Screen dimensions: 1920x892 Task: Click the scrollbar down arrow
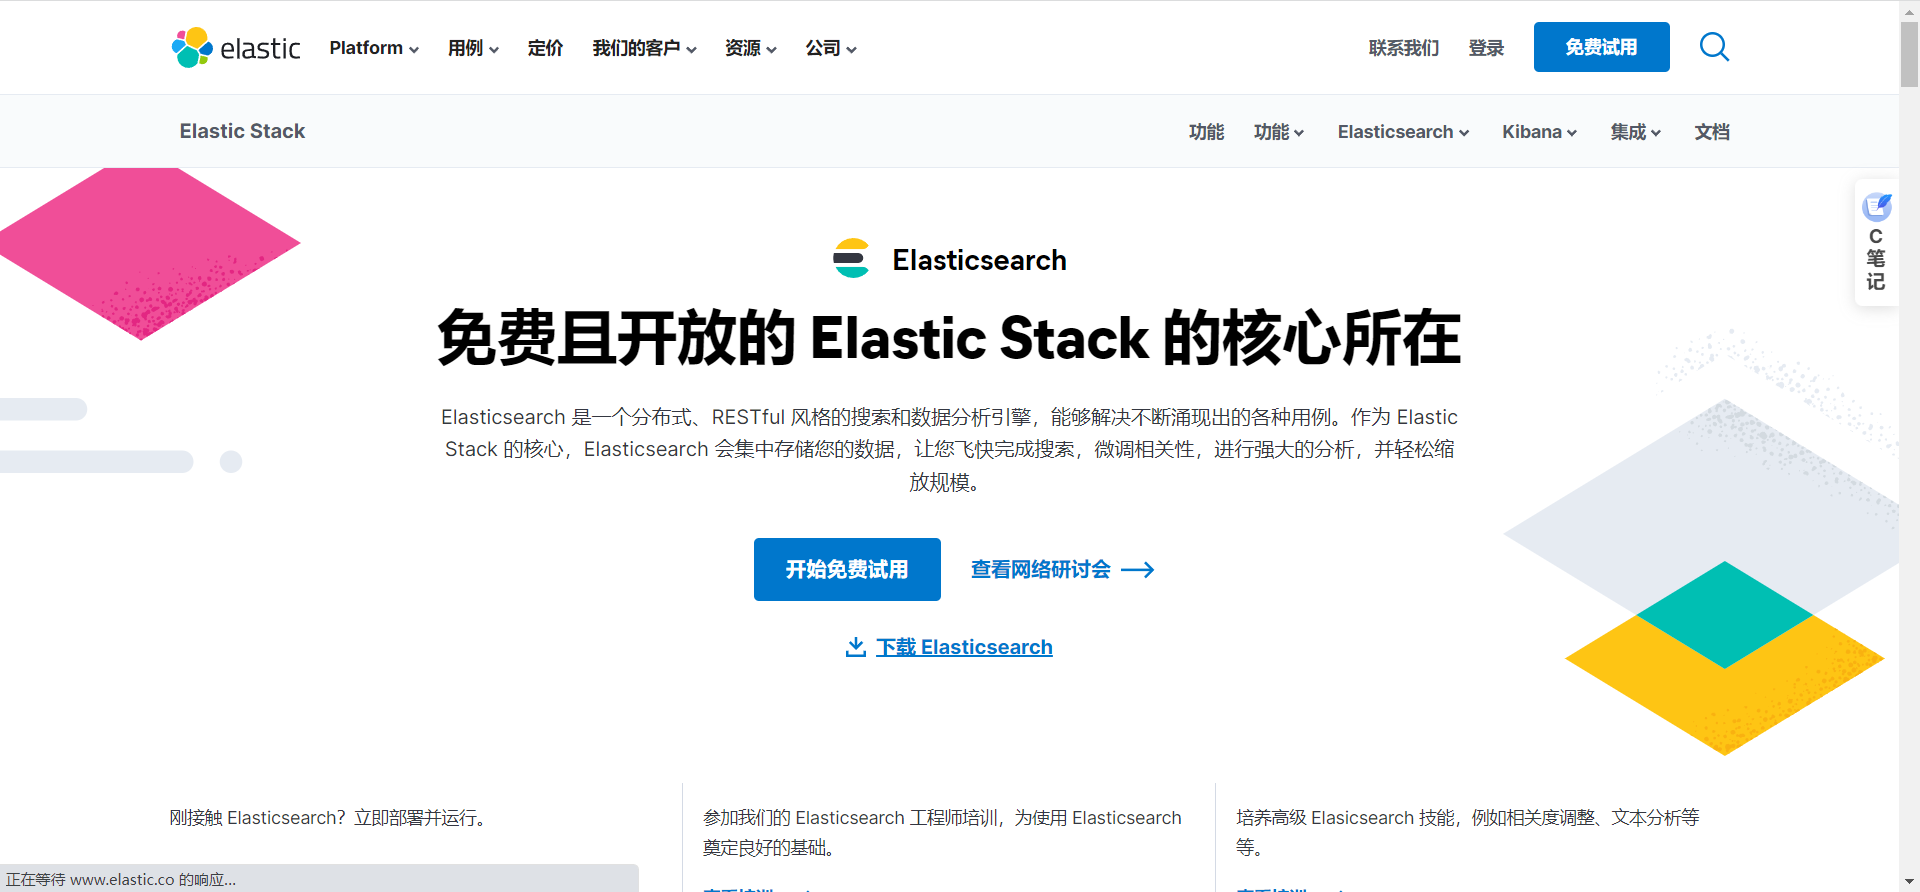[1909, 882]
